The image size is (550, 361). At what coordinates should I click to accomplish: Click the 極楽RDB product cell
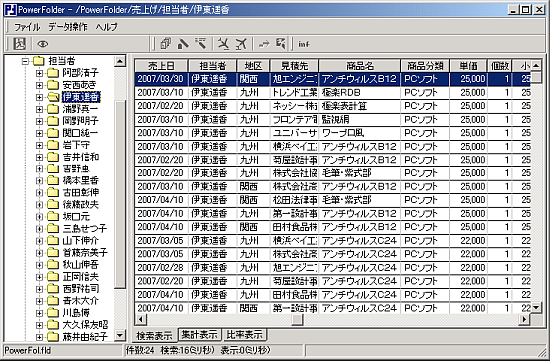(360, 93)
